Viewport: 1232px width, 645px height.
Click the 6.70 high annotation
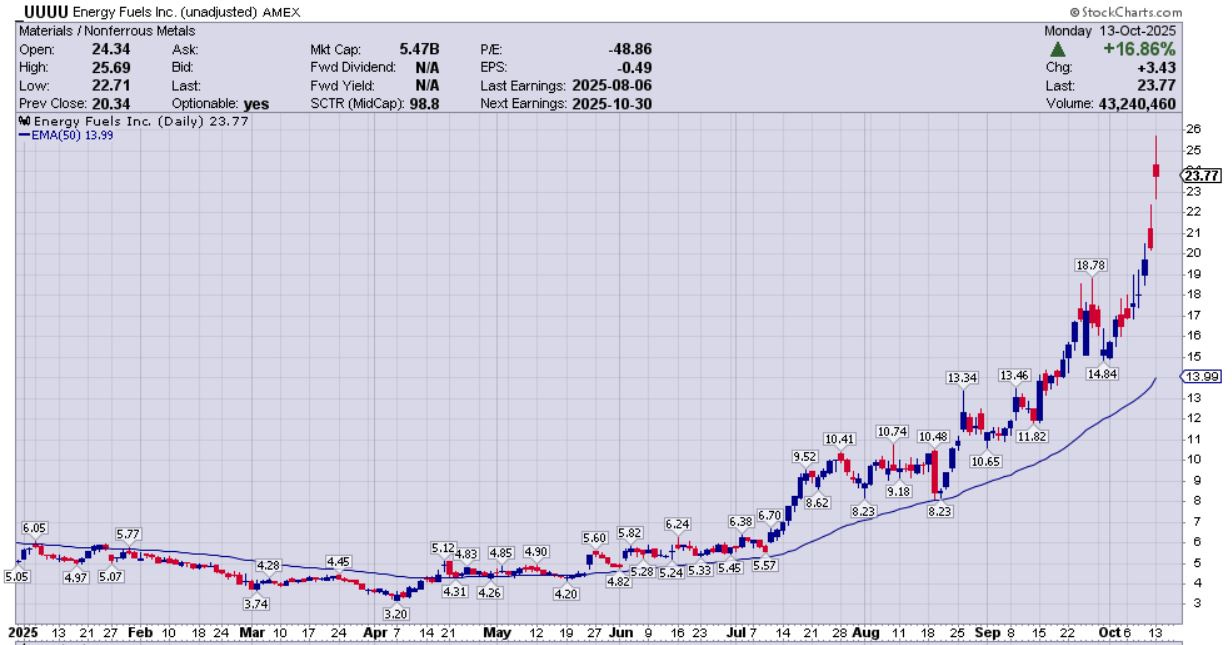coord(769,515)
